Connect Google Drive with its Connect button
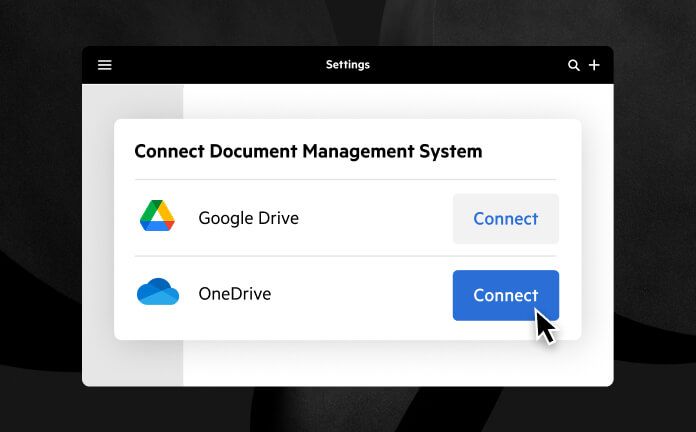Image resolution: width=696 pixels, height=432 pixels. click(506, 218)
